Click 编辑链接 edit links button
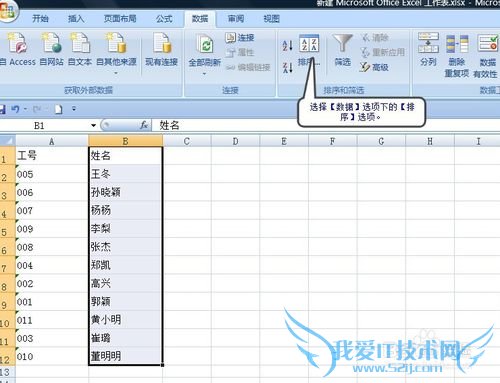Viewport: 500px width, 383px height. click(x=248, y=67)
